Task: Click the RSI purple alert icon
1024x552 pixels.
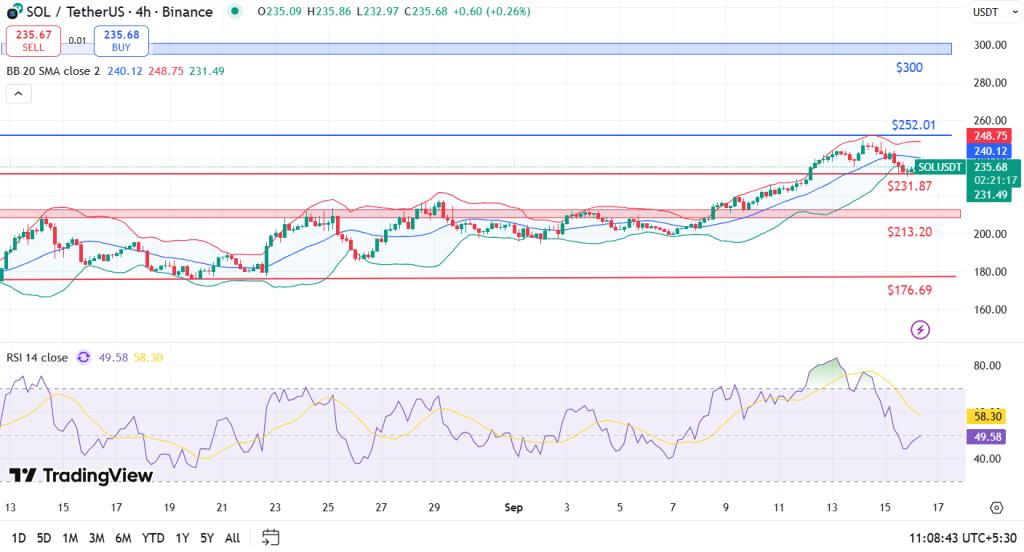Action: 84,357
